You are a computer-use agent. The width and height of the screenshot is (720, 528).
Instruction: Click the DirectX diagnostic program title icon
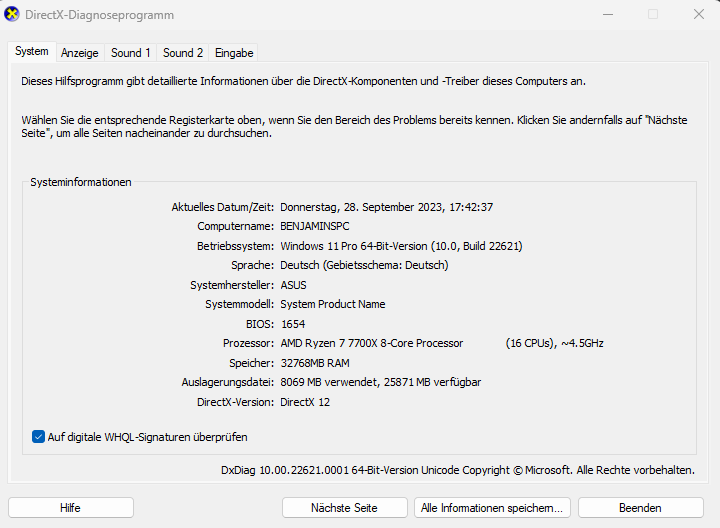pos(12,14)
